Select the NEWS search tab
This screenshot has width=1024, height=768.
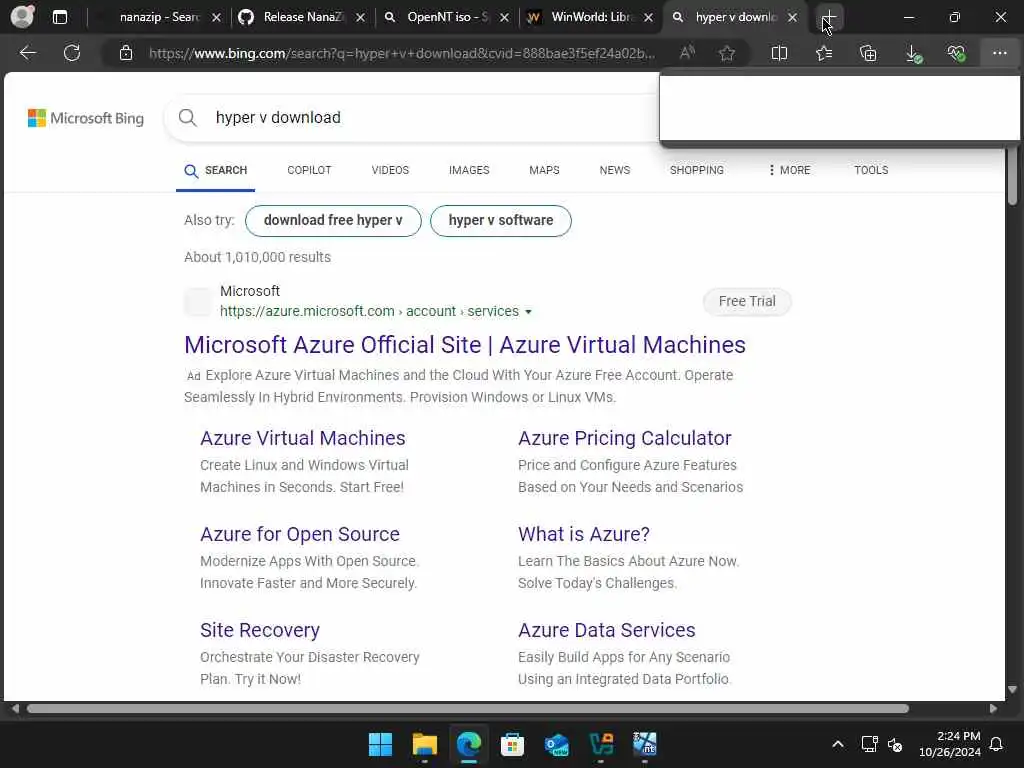click(x=615, y=170)
